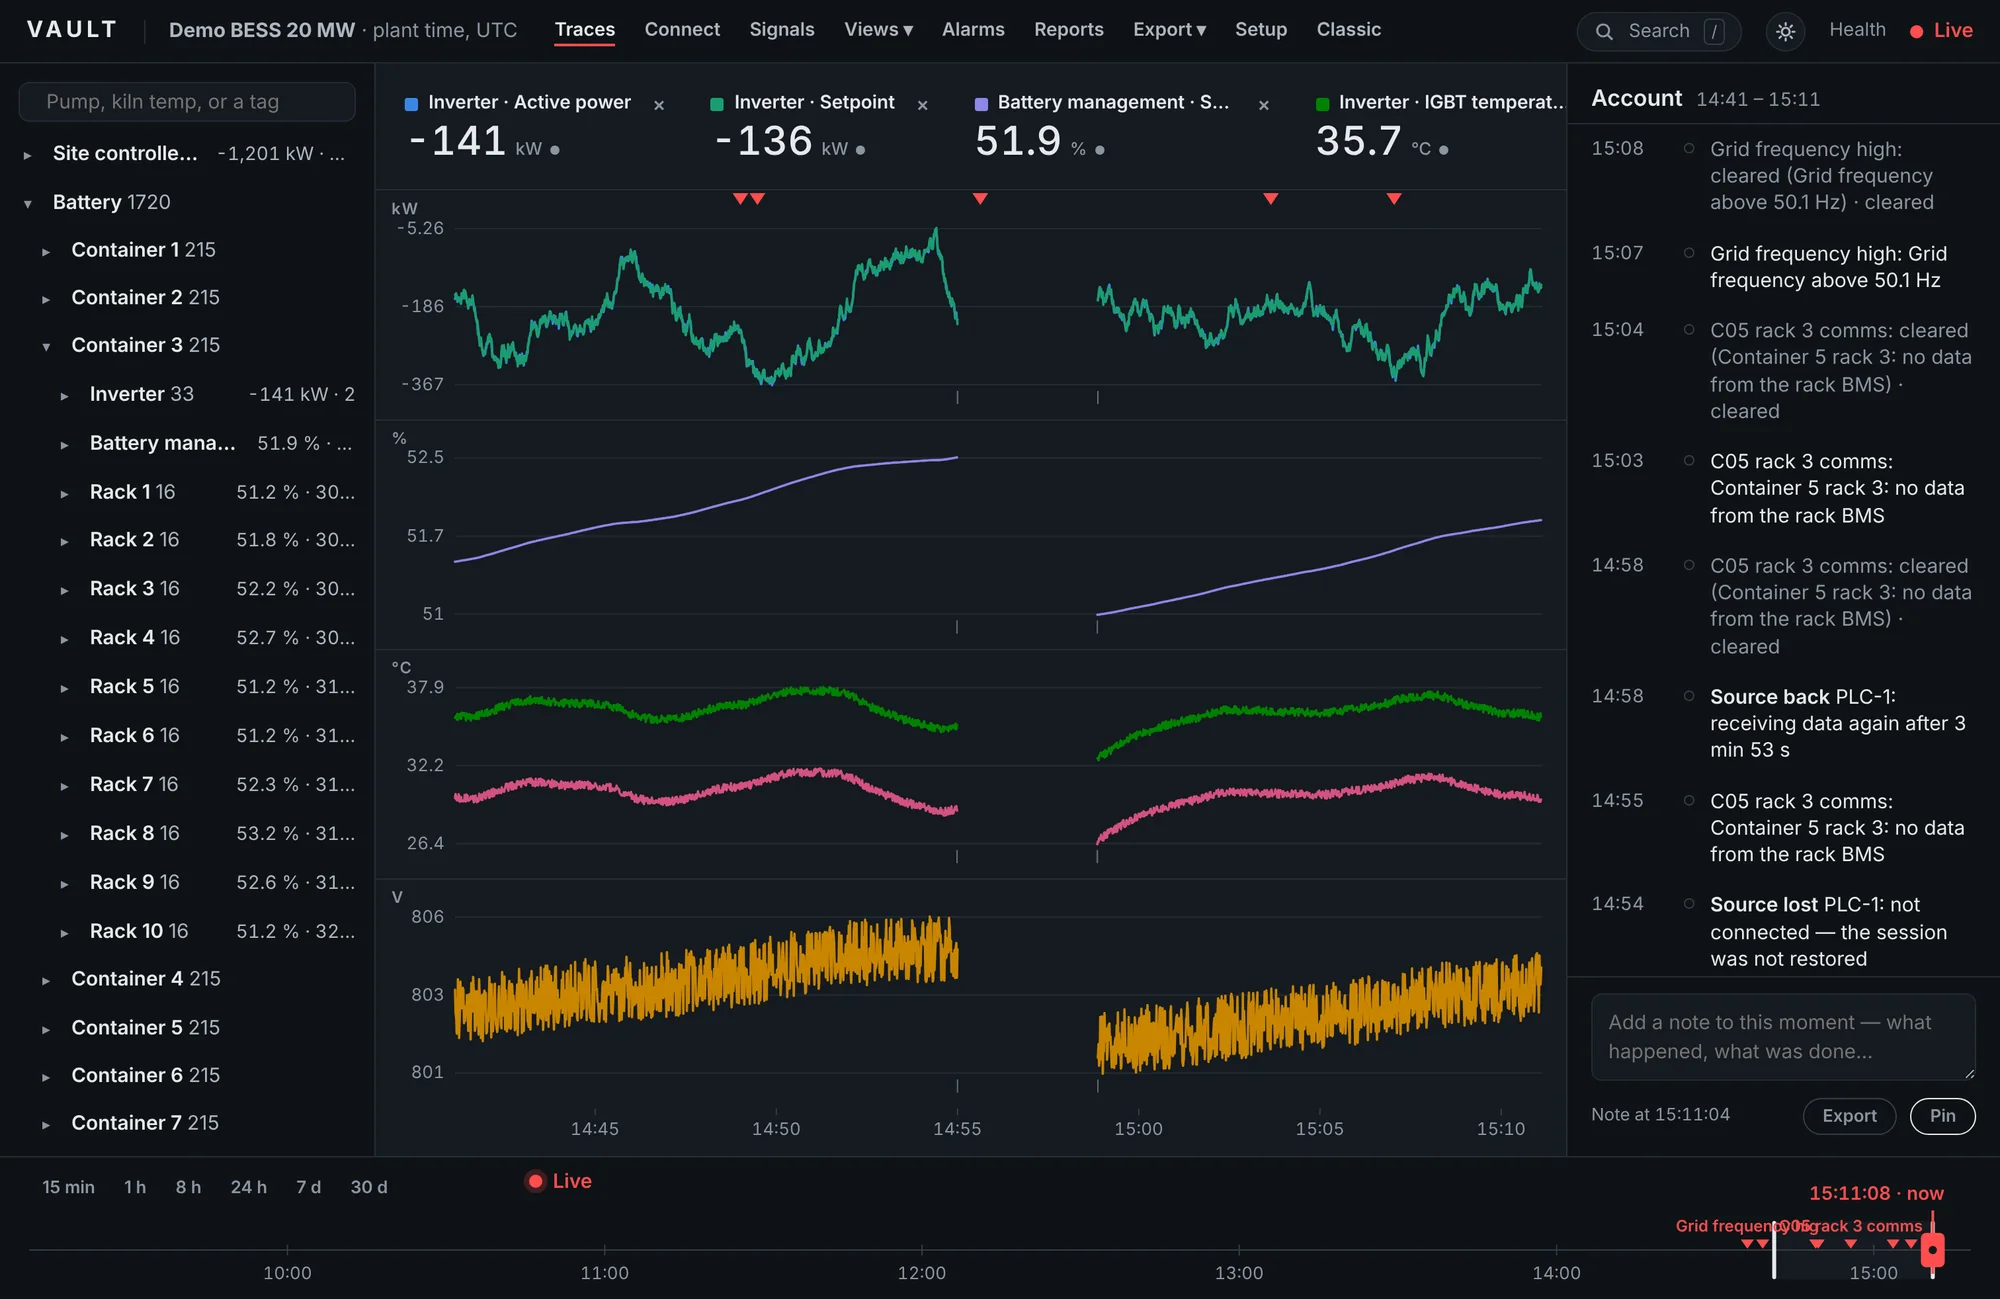The width and height of the screenshot is (2000, 1299).
Task: Click the blue Active power color swatch
Action: [x=411, y=104]
